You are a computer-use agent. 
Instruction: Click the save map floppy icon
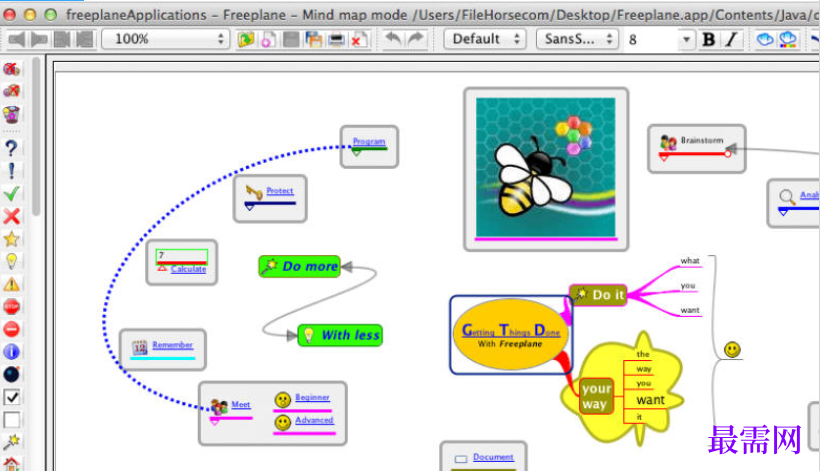[x=291, y=39]
